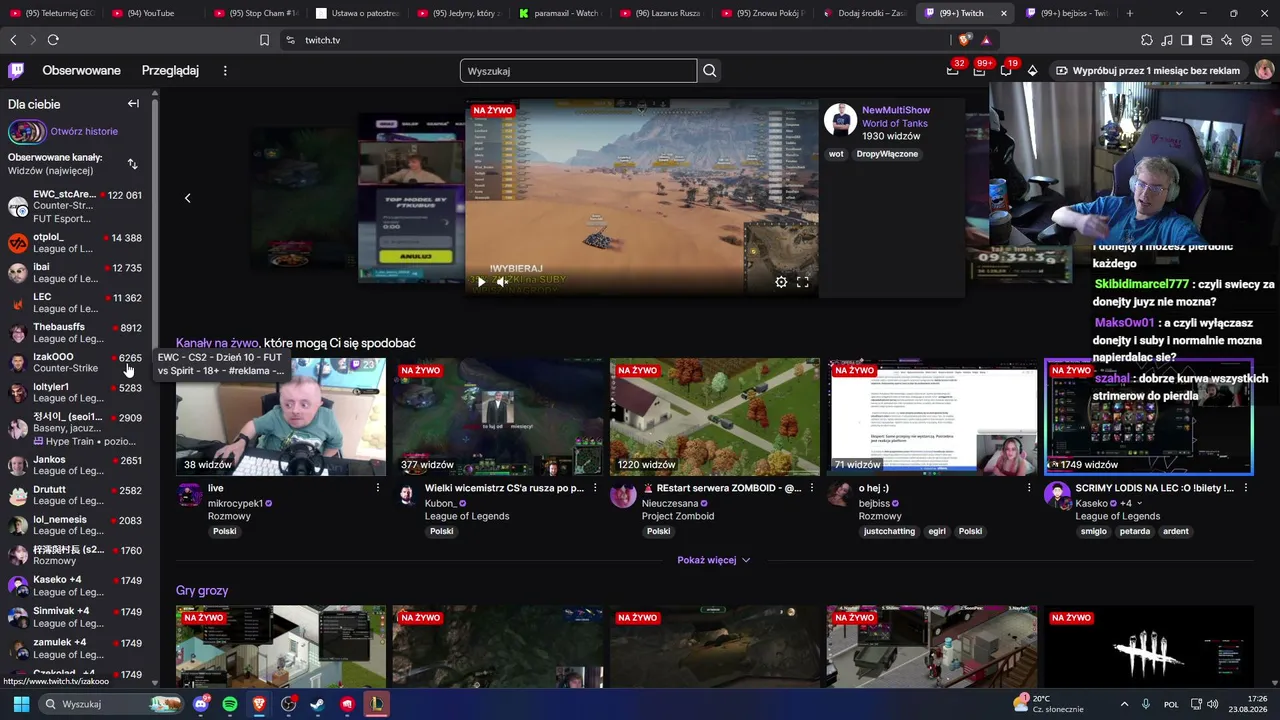Click the Brave VPN shield icon
The height and width of the screenshot is (720, 1280).
tap(1247, 40)
